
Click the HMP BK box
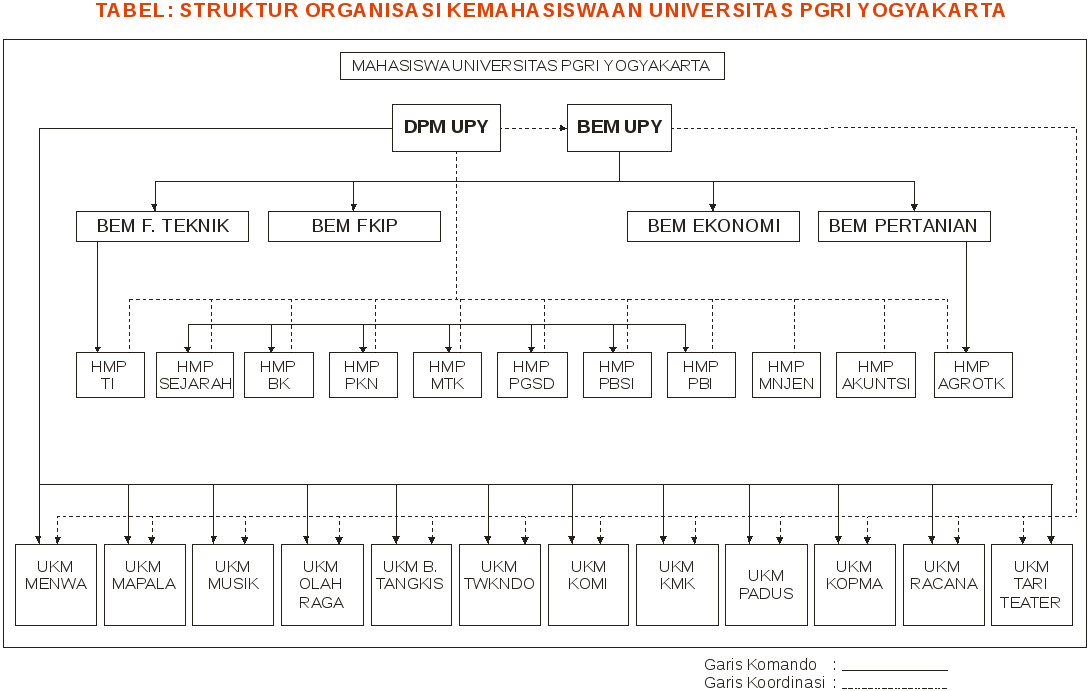tap(279, 375)
